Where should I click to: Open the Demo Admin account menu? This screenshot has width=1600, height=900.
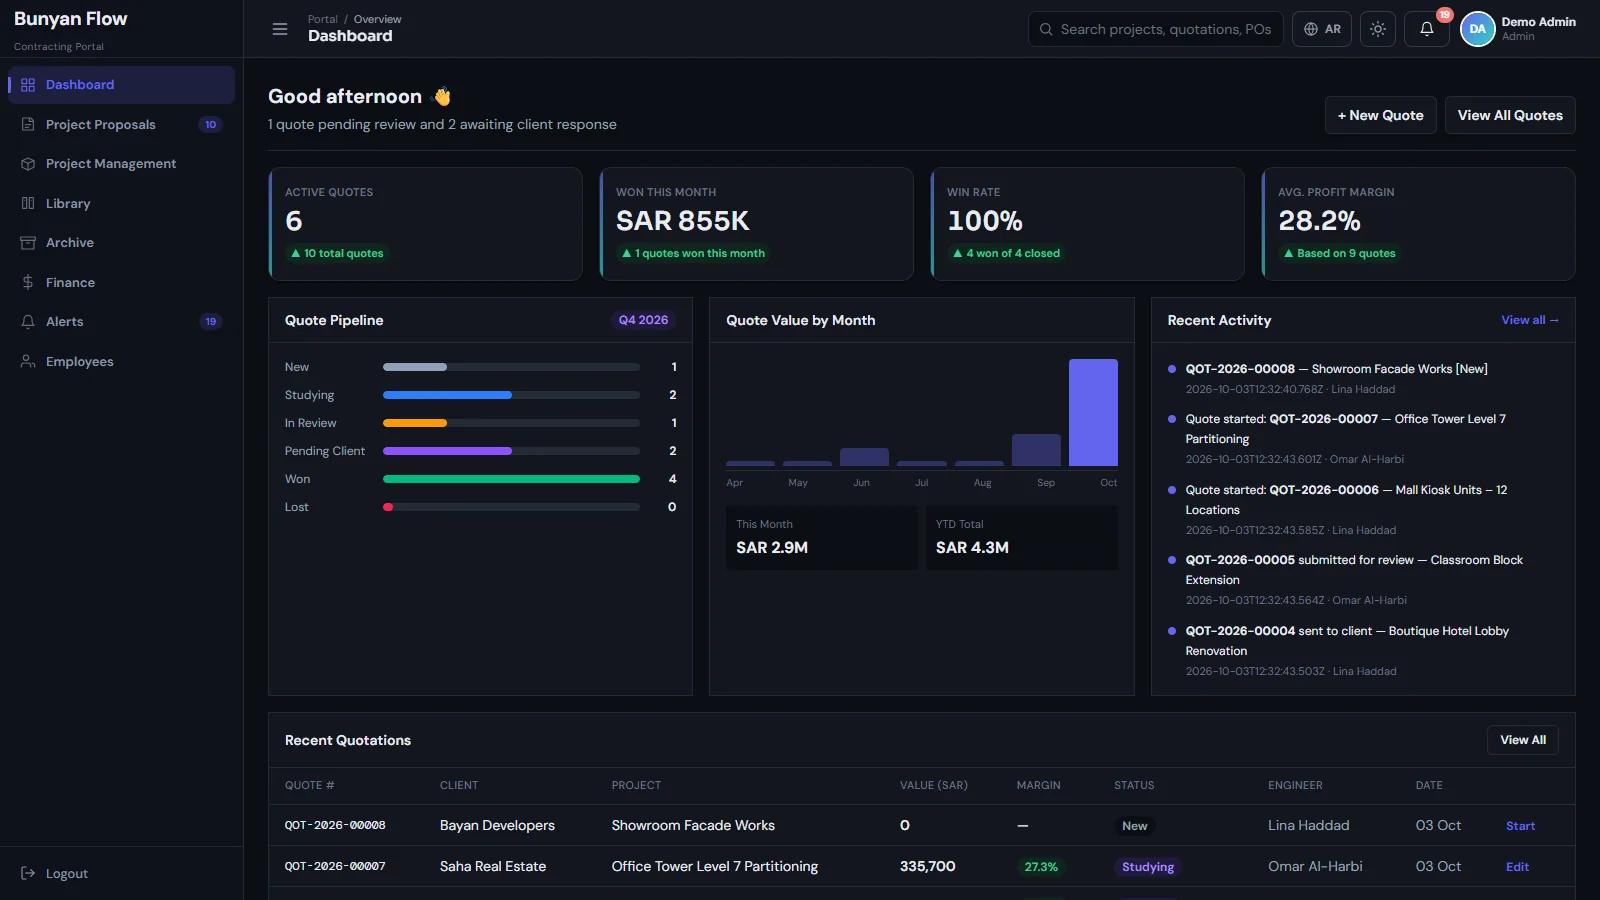point(1538,29)
